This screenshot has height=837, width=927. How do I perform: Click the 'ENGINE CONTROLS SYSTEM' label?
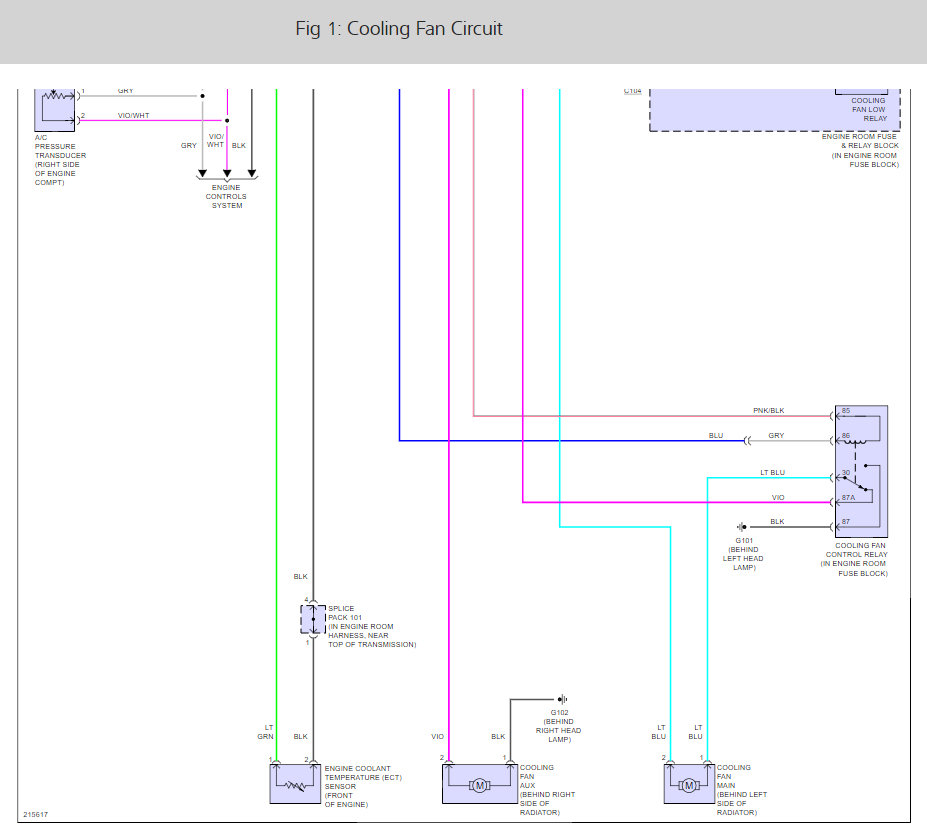(x=226, y=196)
